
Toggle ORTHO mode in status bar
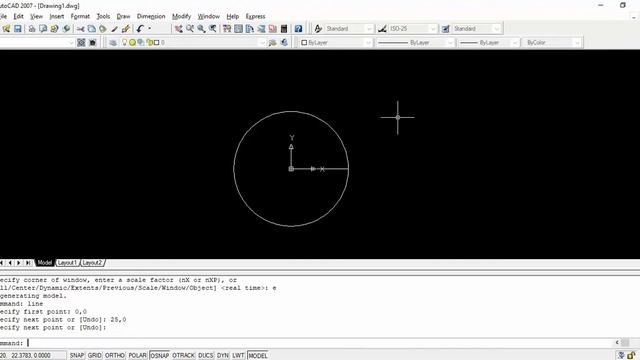point(115,356)
